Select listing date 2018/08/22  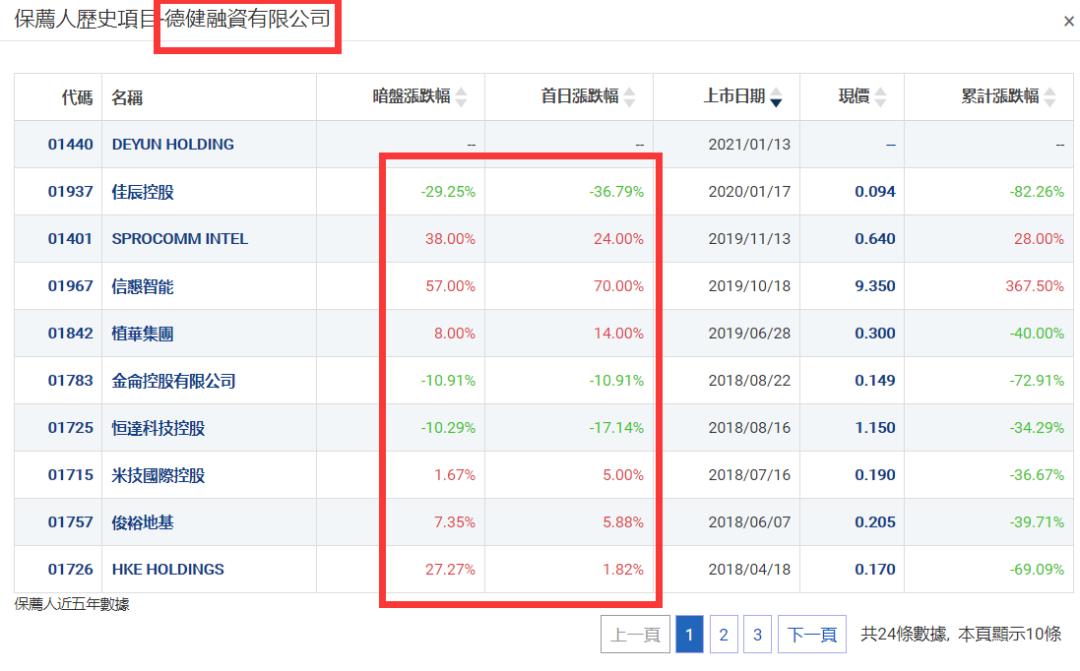click(x=749, y=380)
